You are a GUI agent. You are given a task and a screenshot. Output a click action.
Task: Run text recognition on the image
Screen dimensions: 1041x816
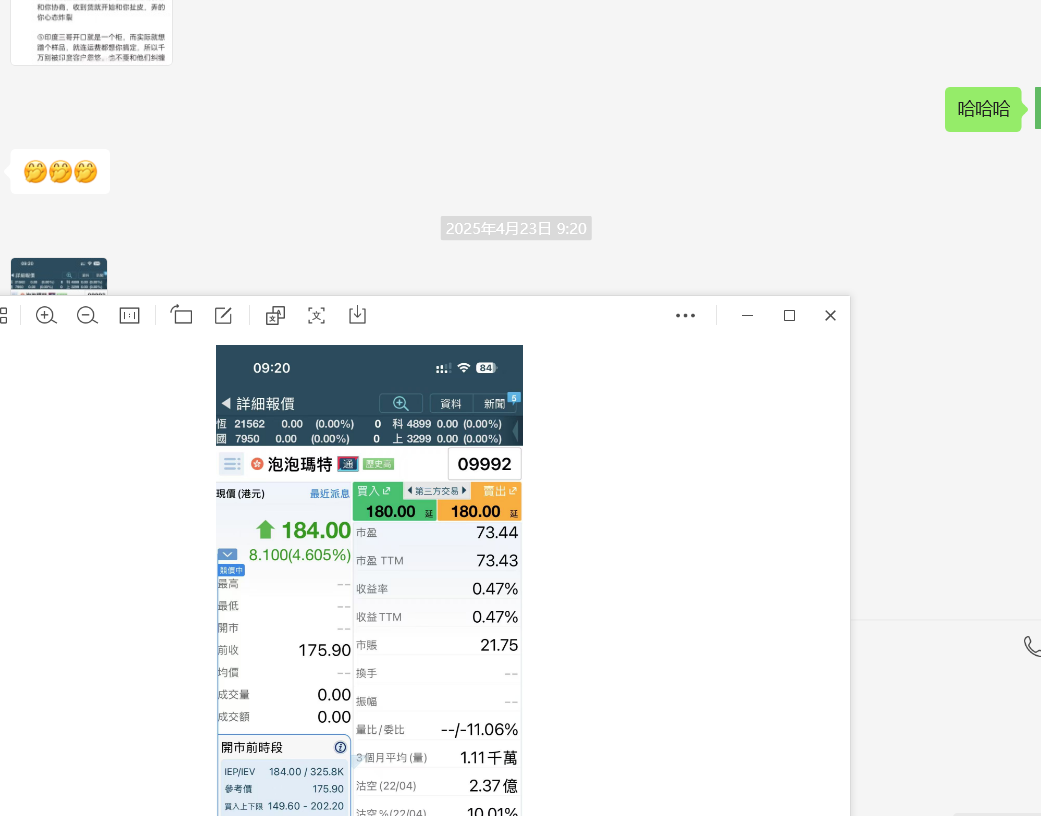pyautogui.click(x=317, y=314)
